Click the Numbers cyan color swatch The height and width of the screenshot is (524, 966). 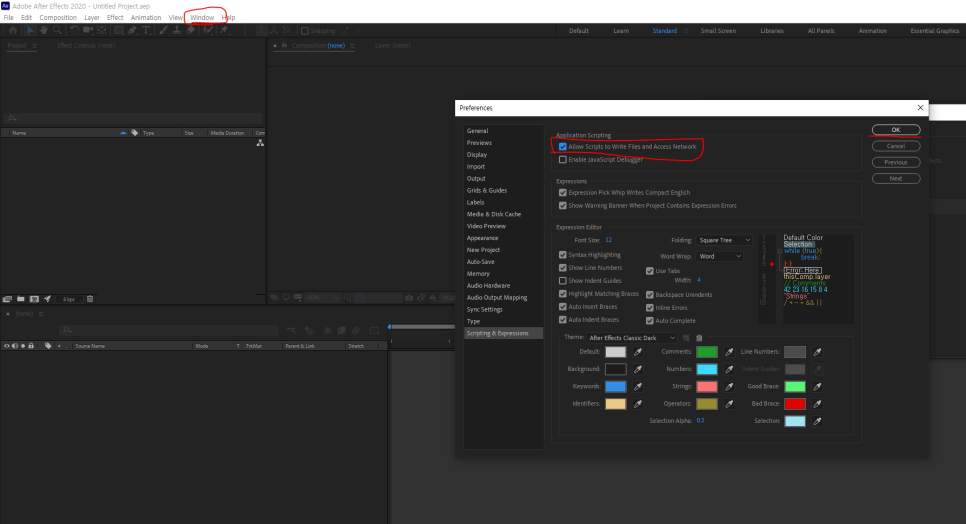[x=707, y=369]
